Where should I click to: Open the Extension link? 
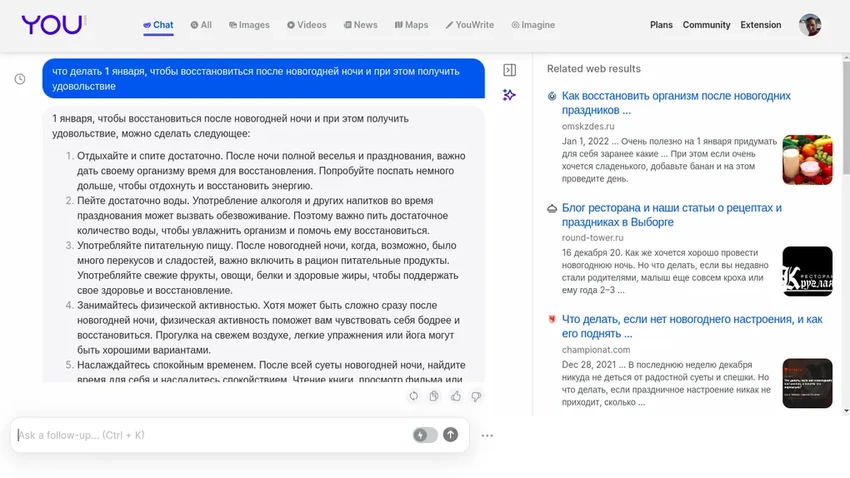click(761, 25)
